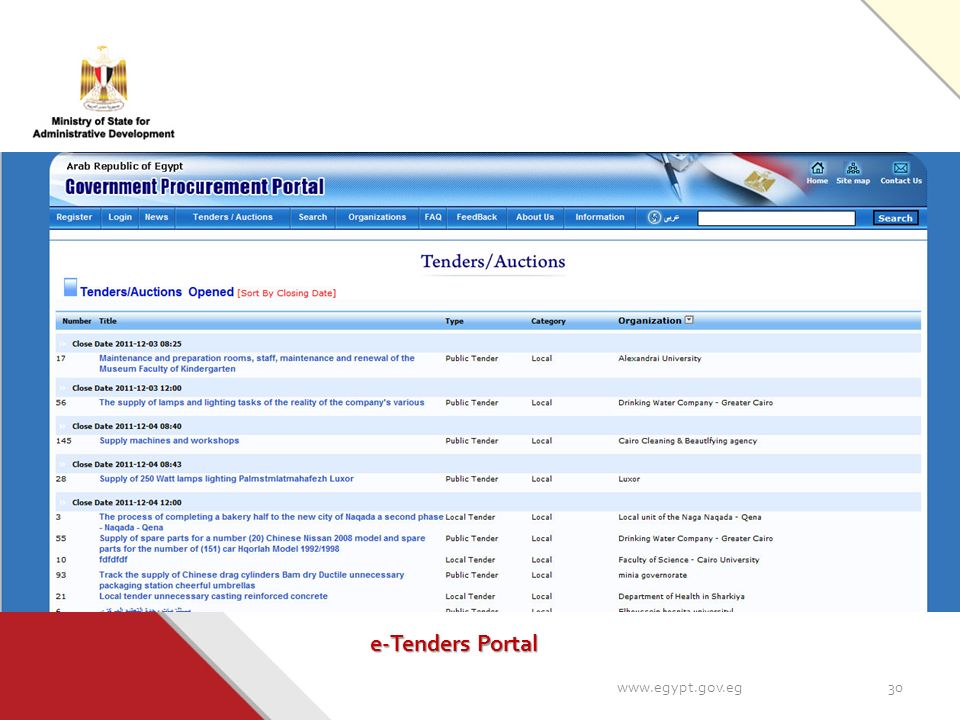The width and height of the screenshot is (960, 720).
Task: Open the Organization column filter dropdown
Action: coord(689,320)
